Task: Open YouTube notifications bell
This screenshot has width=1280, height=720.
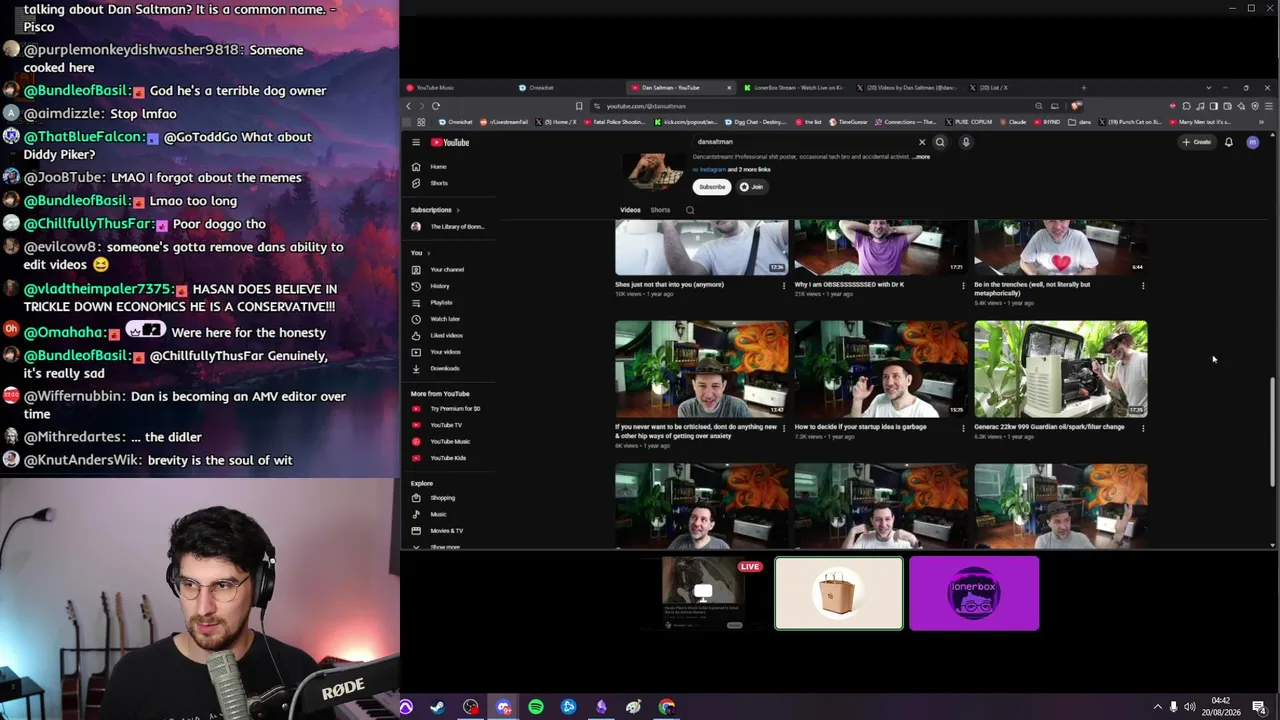Action: (x=1229, y=142)
